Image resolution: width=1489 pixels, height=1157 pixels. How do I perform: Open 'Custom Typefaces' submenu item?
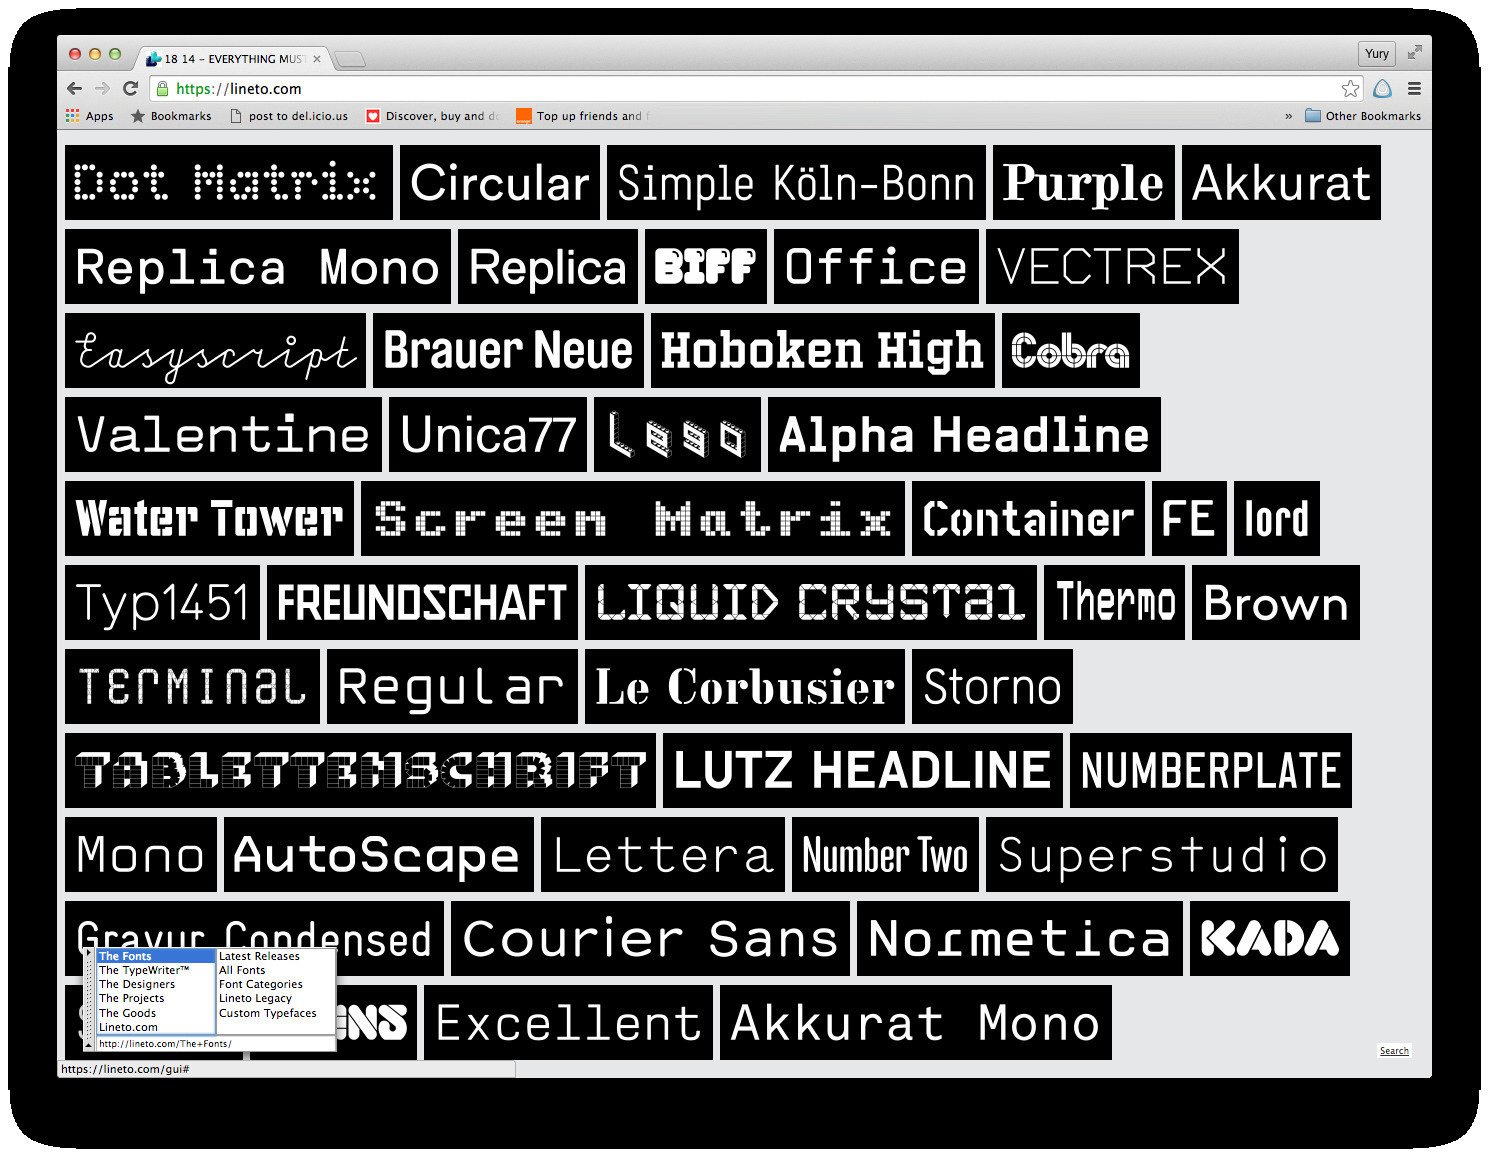275,1013
